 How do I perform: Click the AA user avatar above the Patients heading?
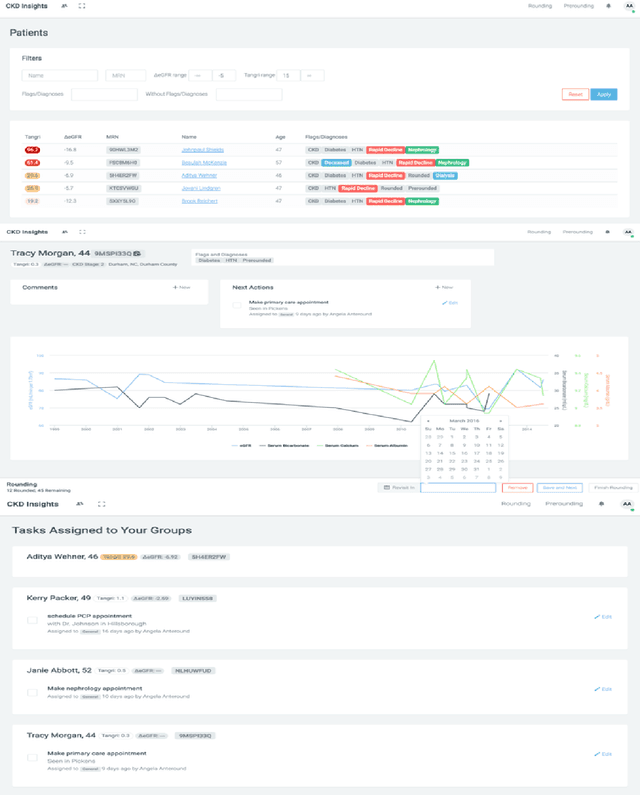[x=628, y=6]
